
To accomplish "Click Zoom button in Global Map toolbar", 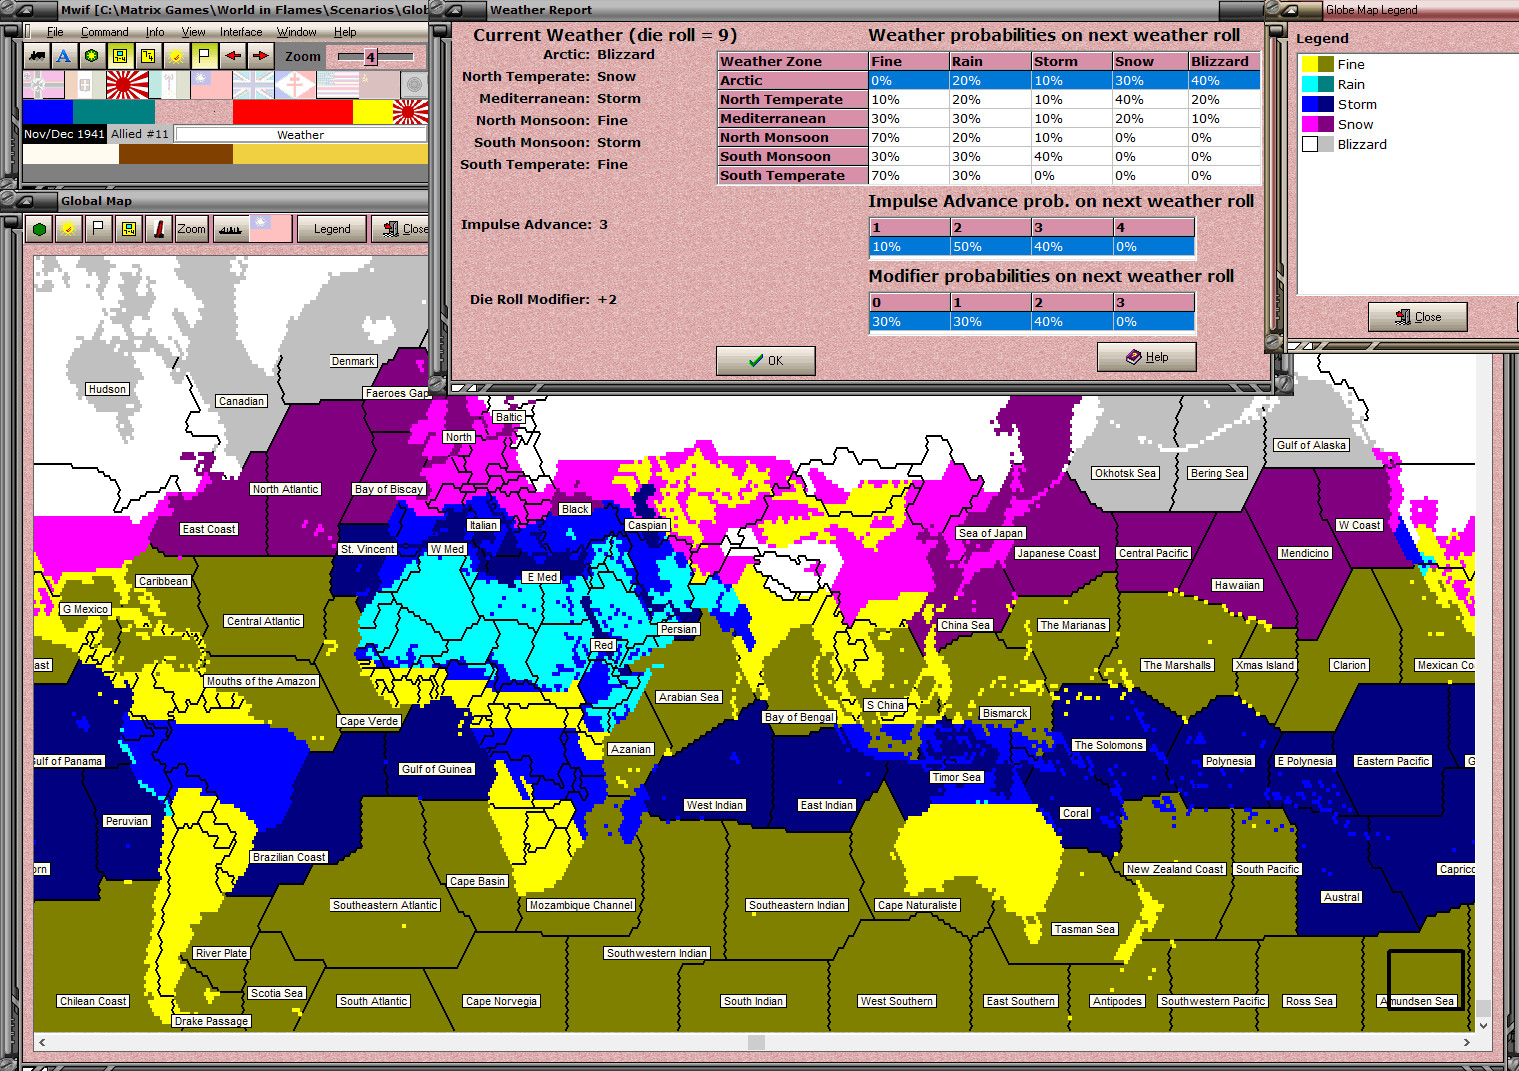I will coord(191,229).
